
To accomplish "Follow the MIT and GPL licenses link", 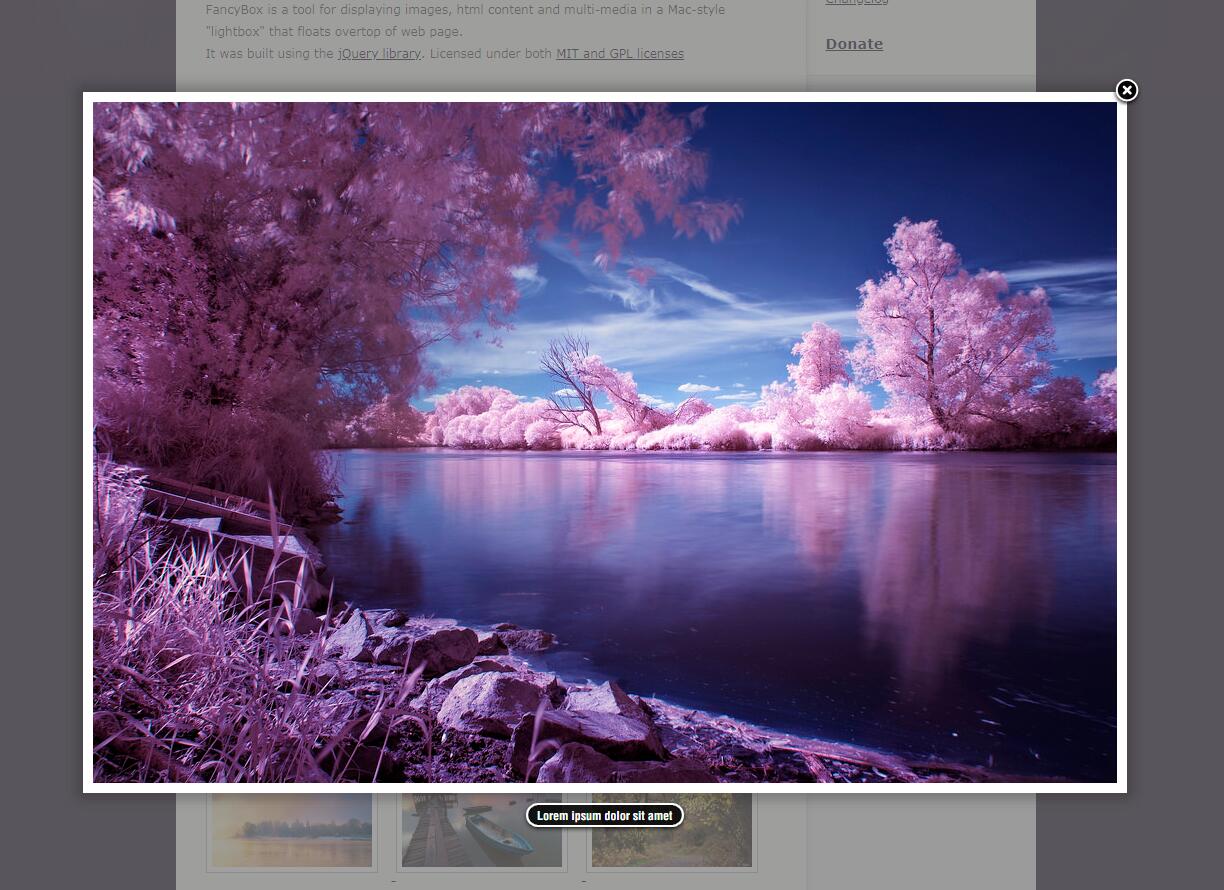I will click(x=619, y=54).
